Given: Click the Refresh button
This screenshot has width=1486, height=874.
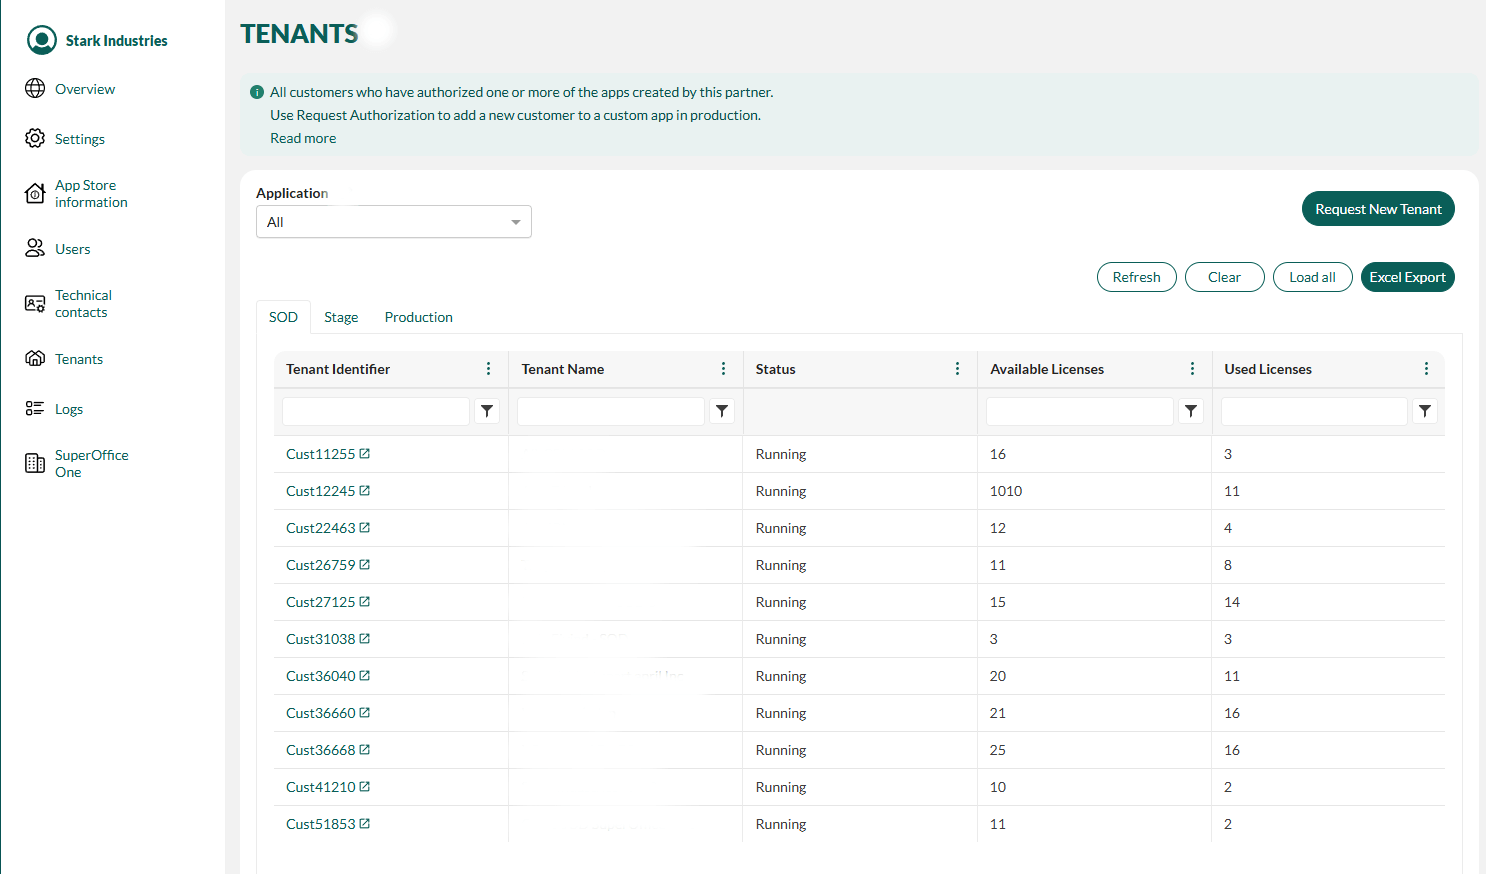Looking at the screenshot, I should click(1137, 277).
